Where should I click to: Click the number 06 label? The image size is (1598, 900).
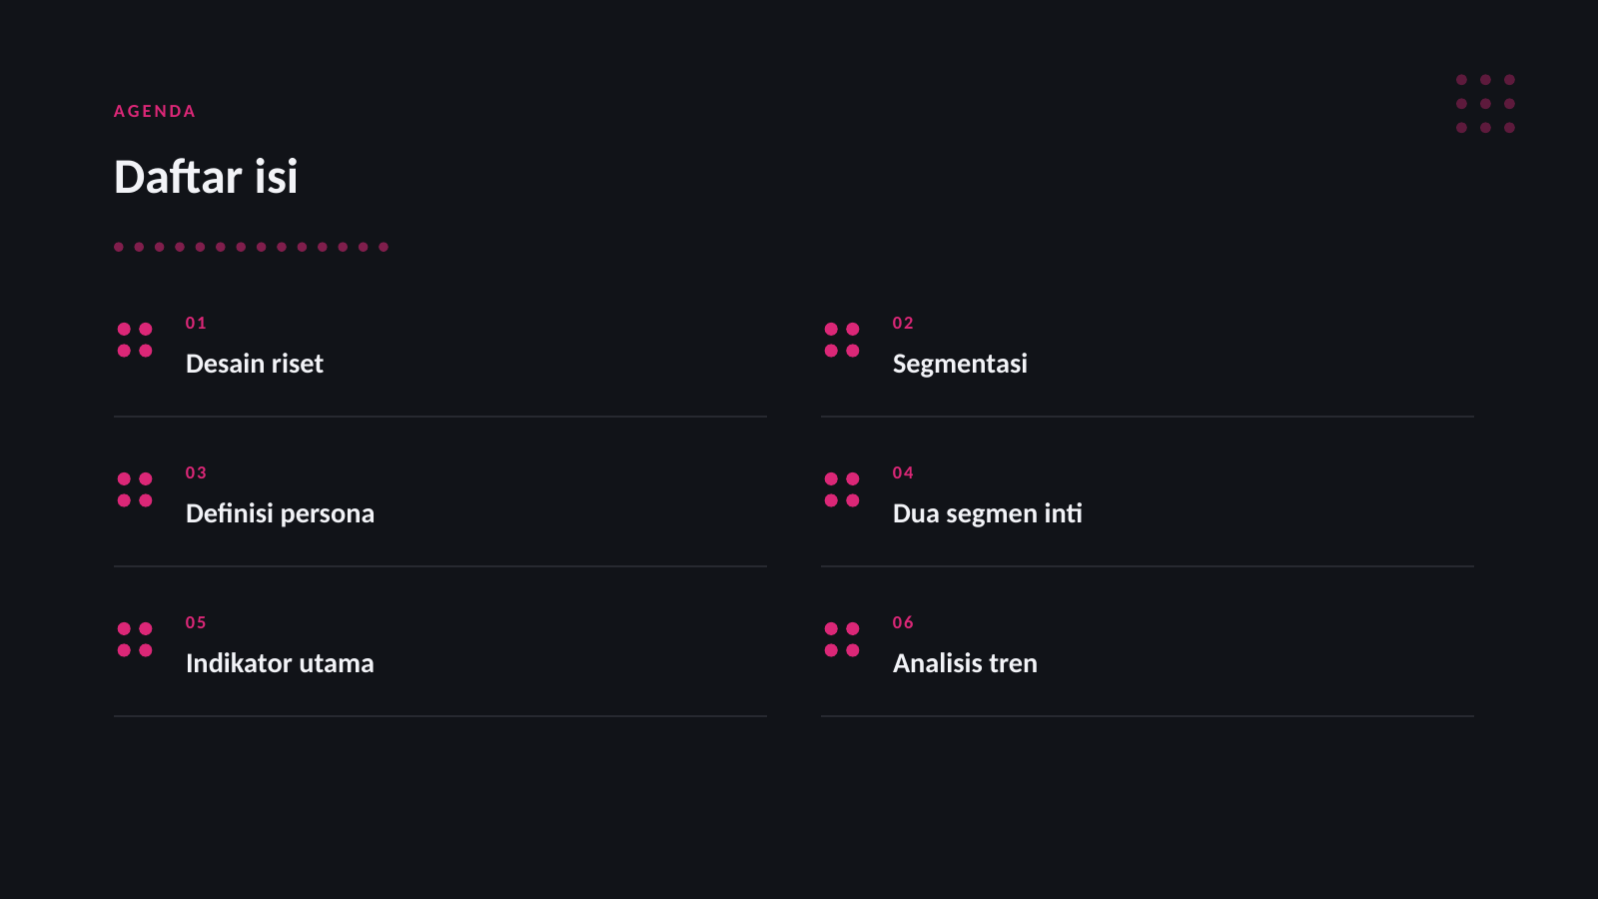903,623
